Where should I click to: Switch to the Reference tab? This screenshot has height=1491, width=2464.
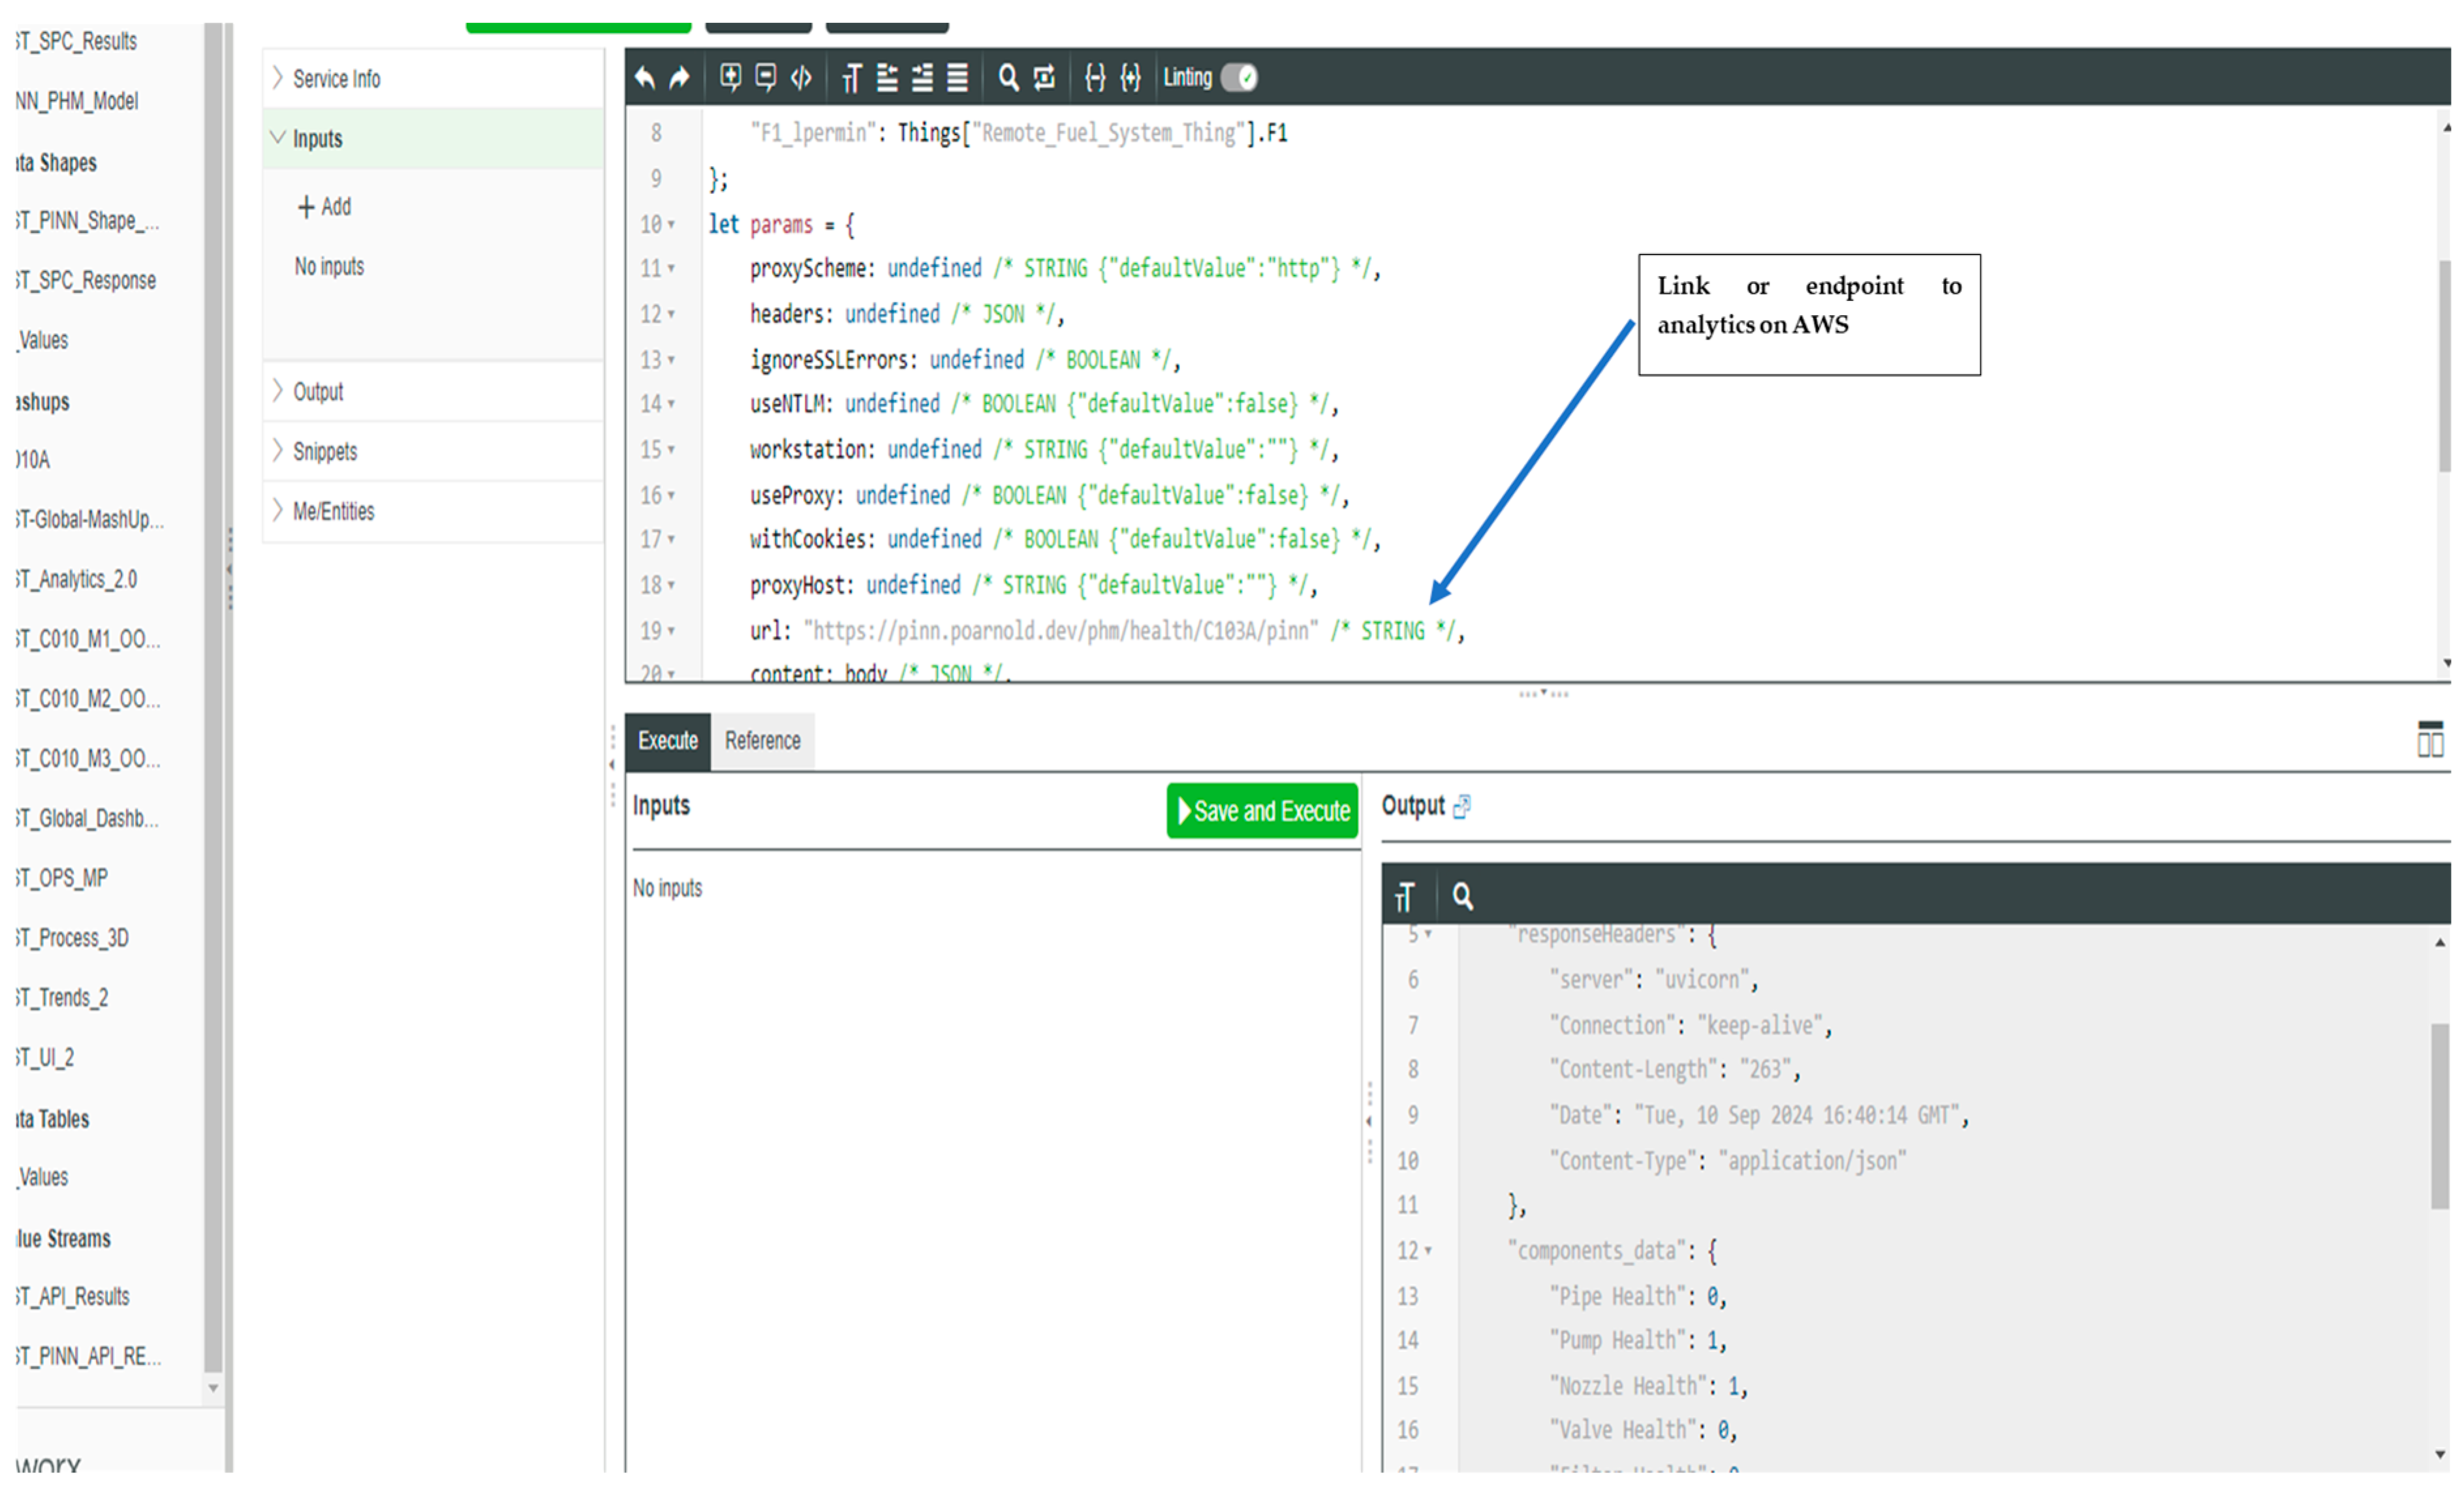coord(763,741)
